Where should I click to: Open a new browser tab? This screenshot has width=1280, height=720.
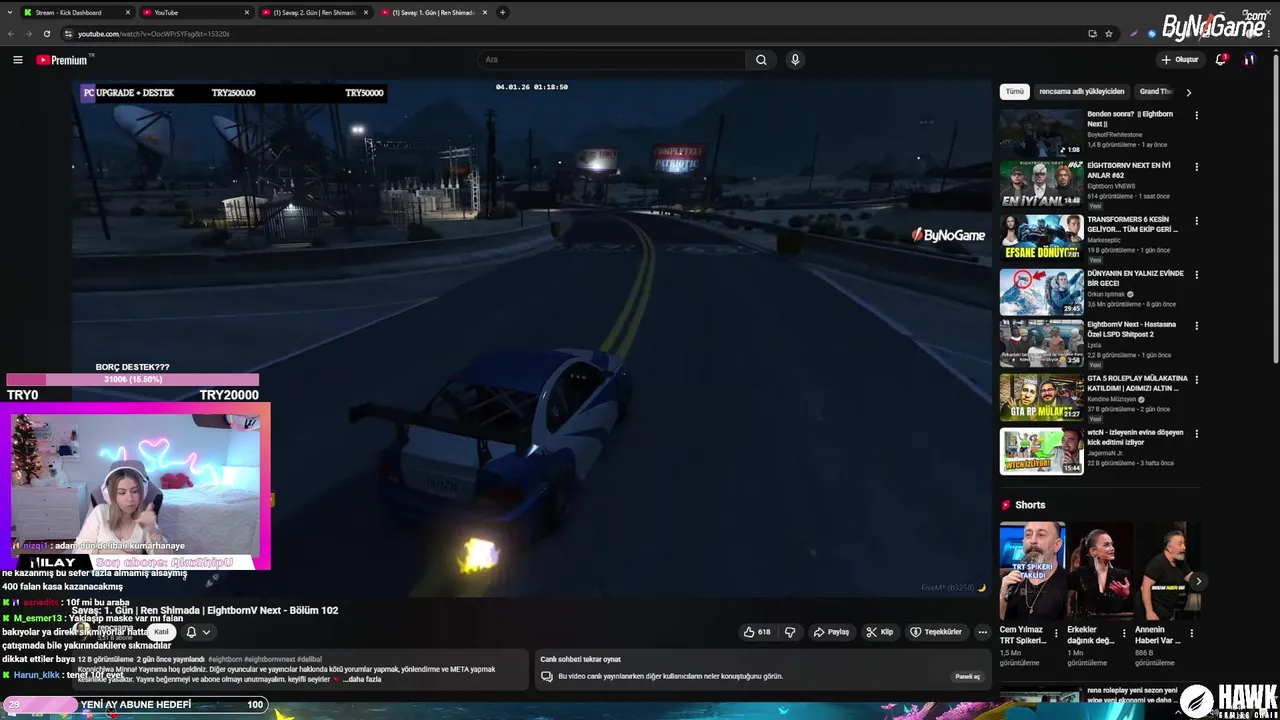pos(502,13)
